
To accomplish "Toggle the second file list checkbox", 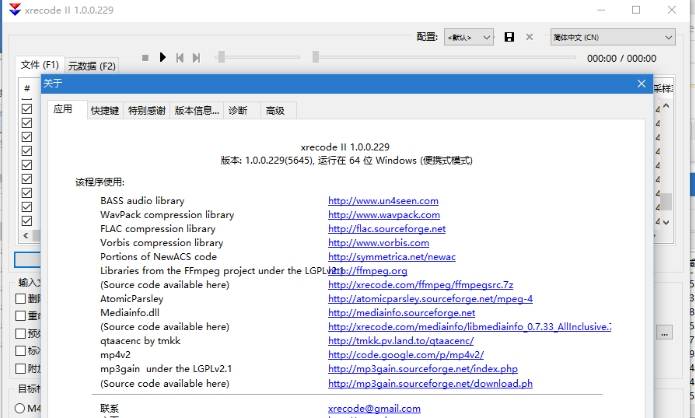I will click(27, 123).
